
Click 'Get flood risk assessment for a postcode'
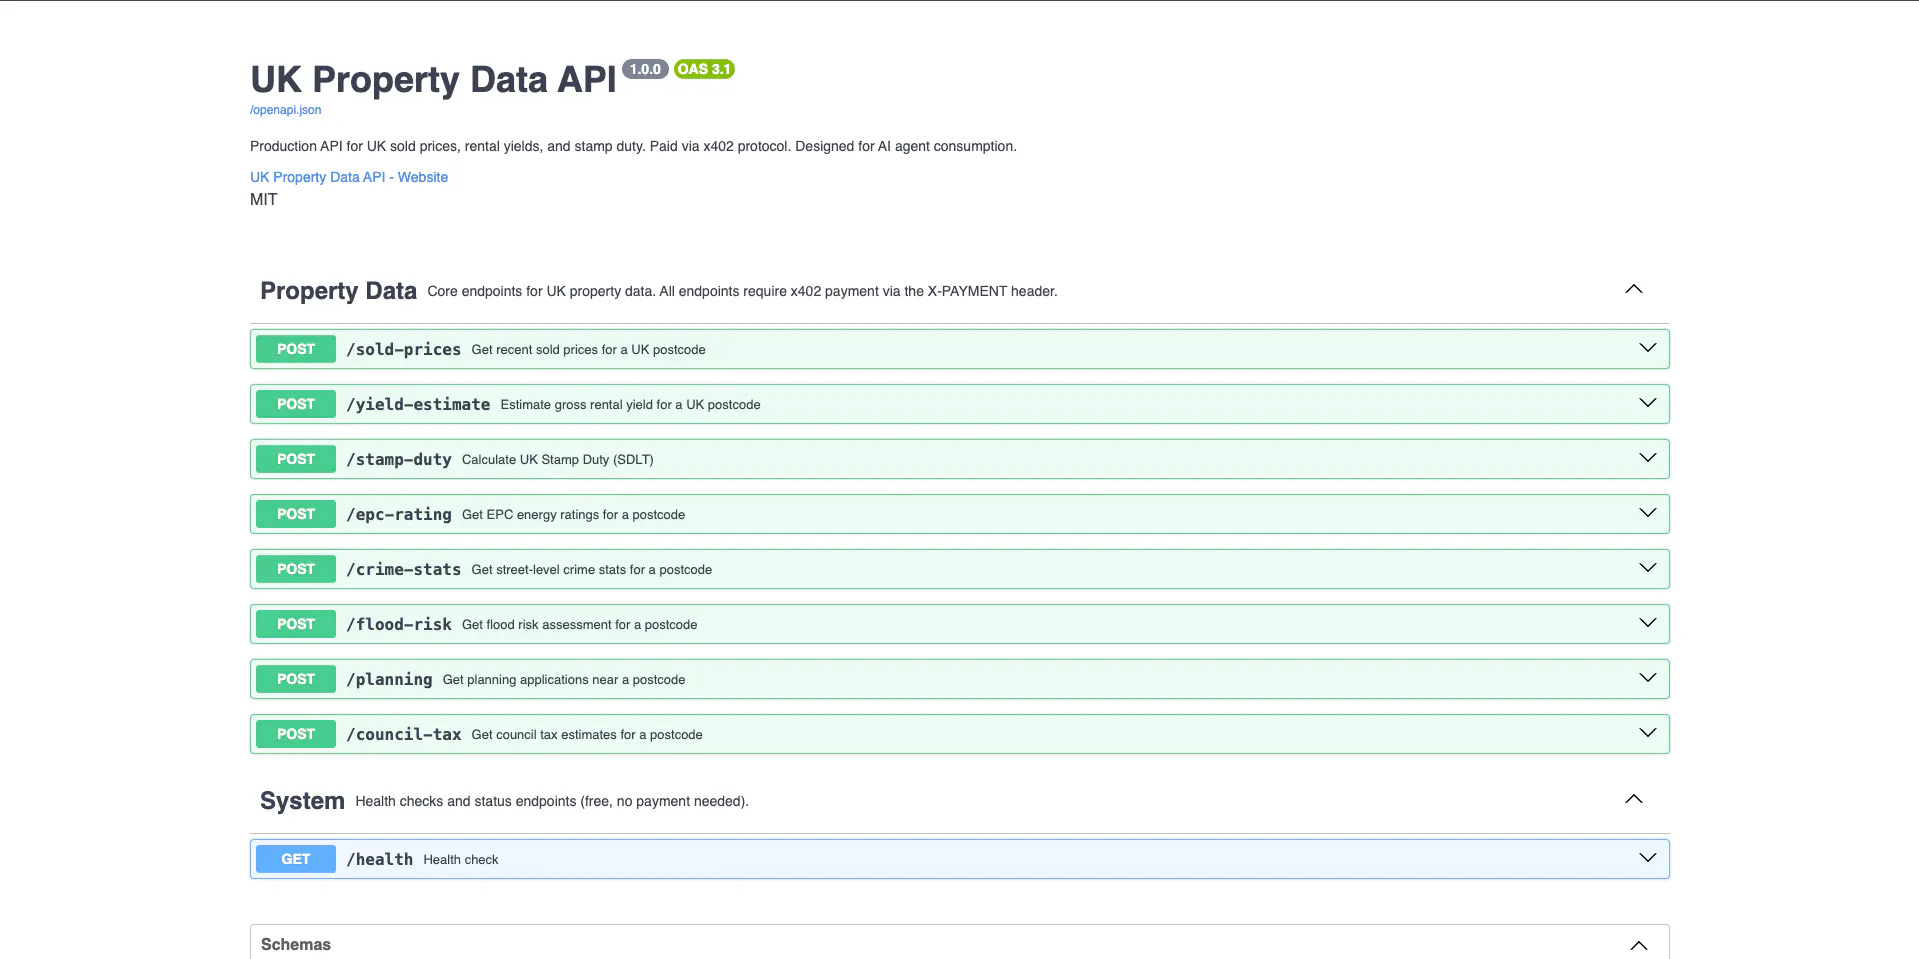579,624
